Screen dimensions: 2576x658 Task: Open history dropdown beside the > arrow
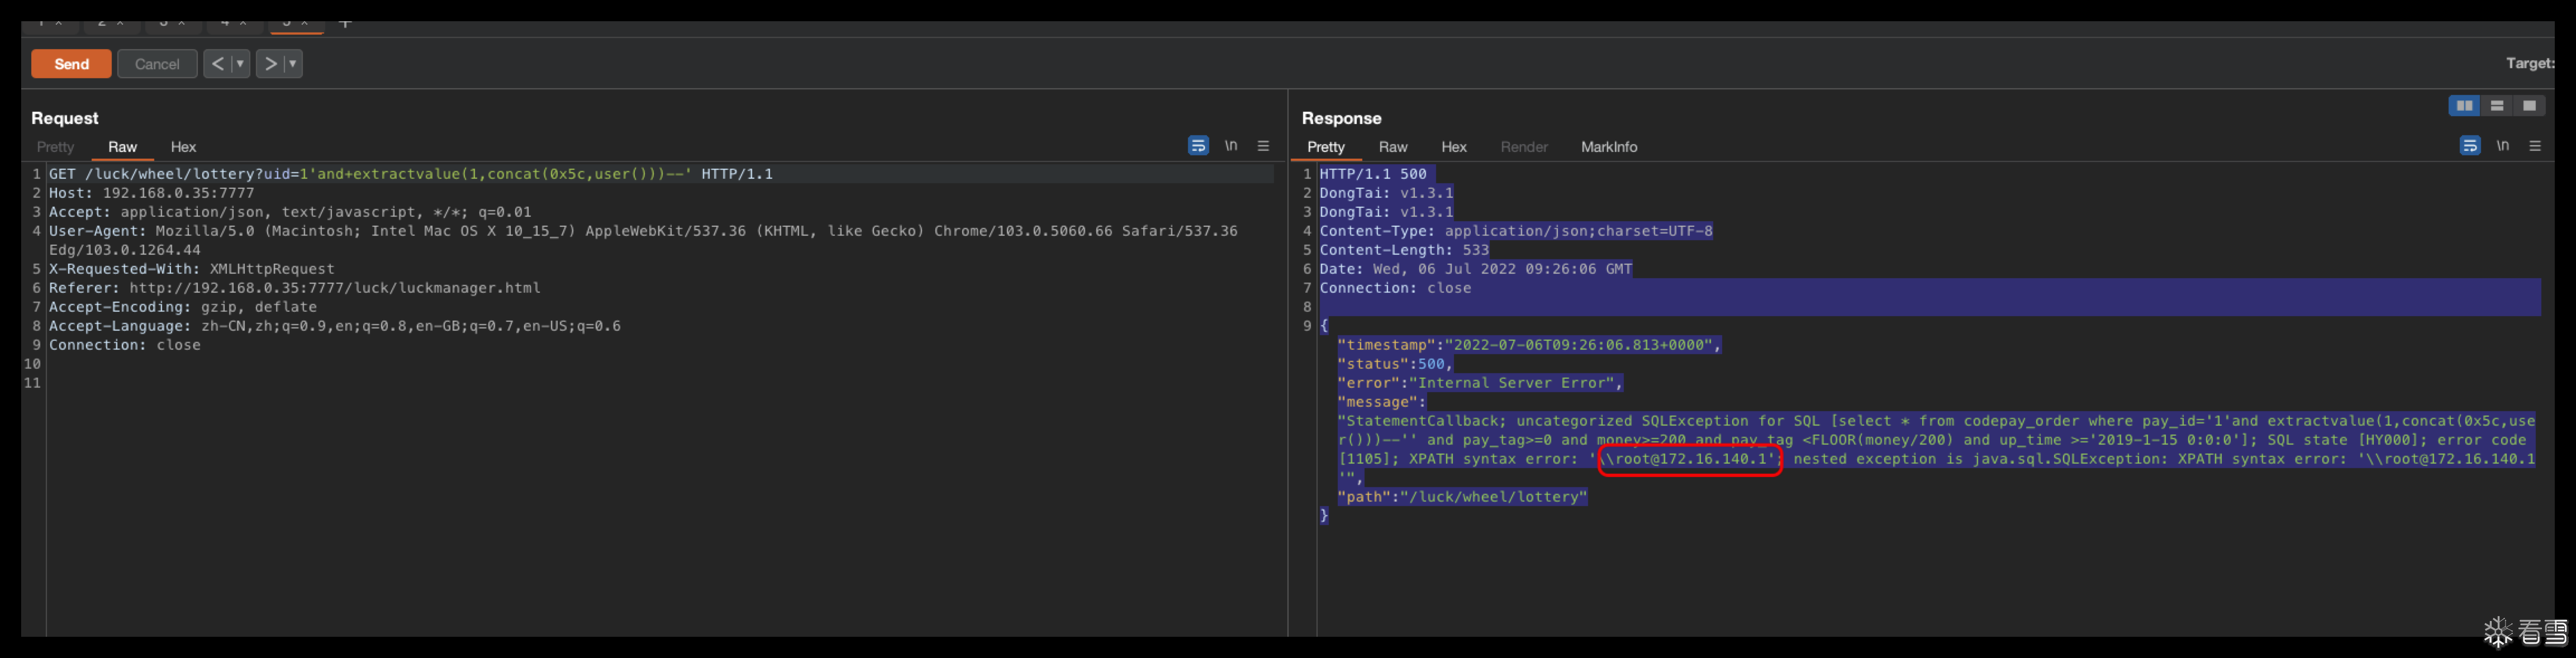click(293, 64)
